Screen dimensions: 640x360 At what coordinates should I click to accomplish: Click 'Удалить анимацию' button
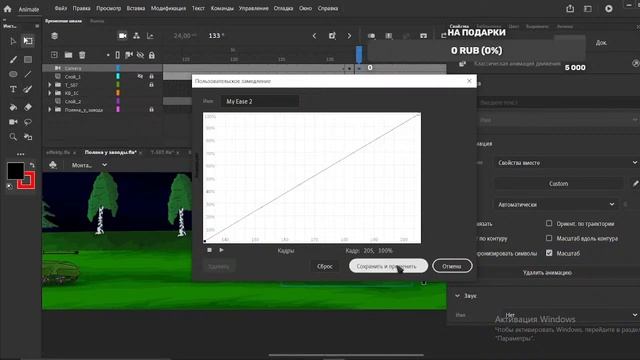[x=547, y=272]
